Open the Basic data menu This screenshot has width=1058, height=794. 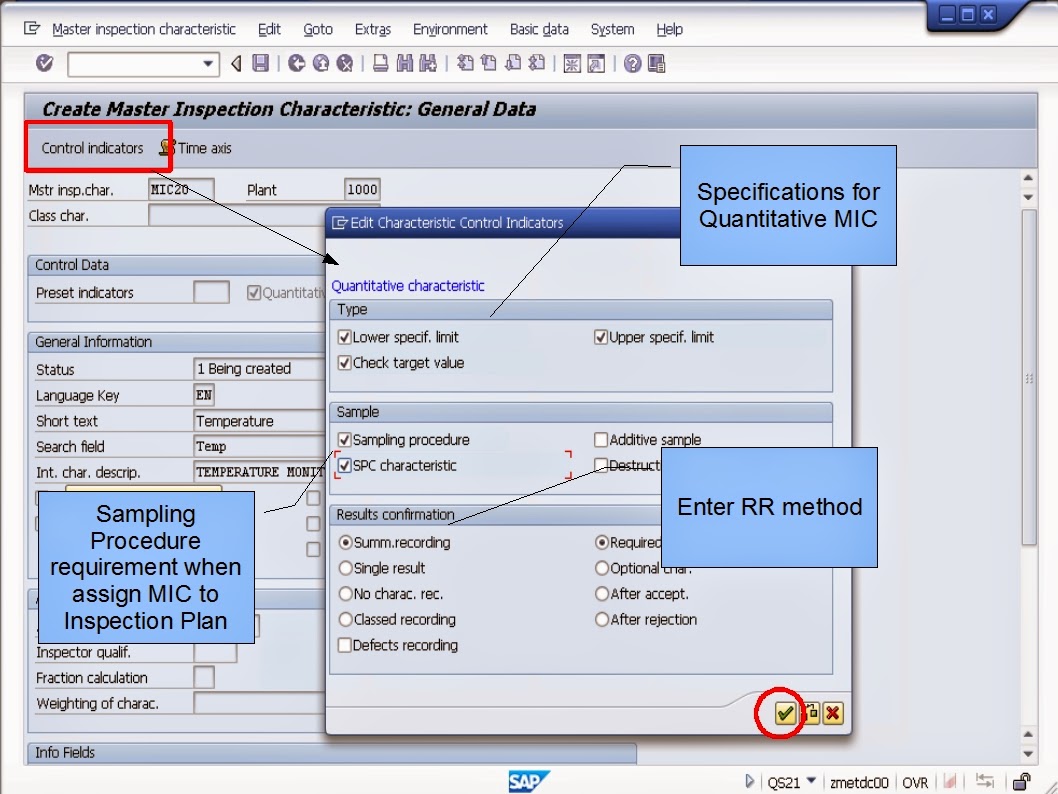tap(539, 29)
